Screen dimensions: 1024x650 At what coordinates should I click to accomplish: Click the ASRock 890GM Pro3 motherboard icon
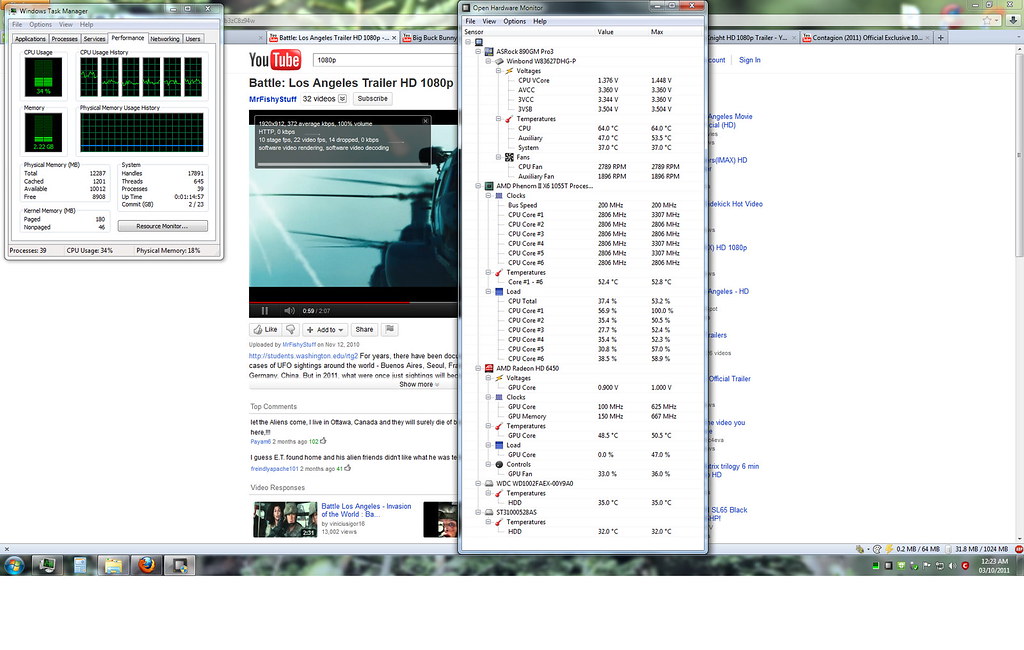pos(488,51)
